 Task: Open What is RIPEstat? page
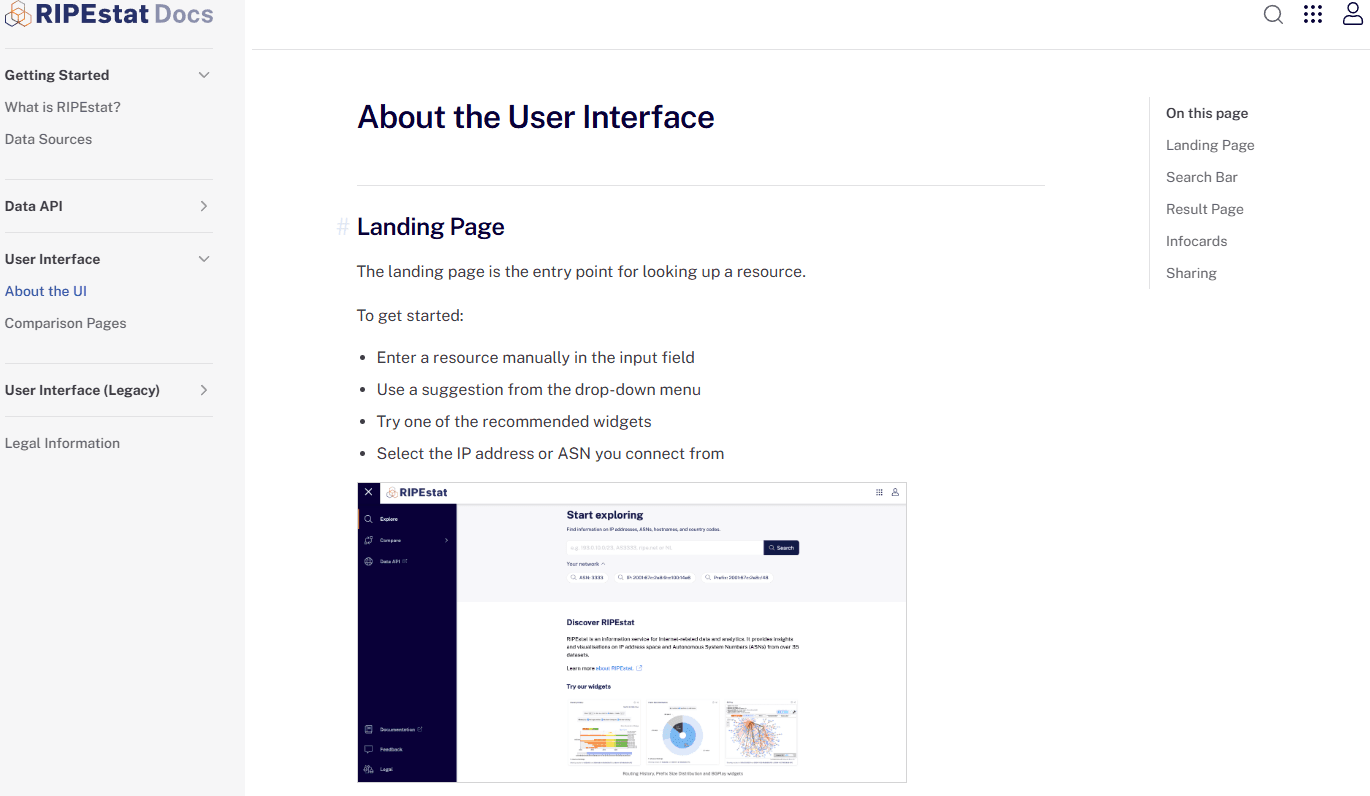coord(63,107)
